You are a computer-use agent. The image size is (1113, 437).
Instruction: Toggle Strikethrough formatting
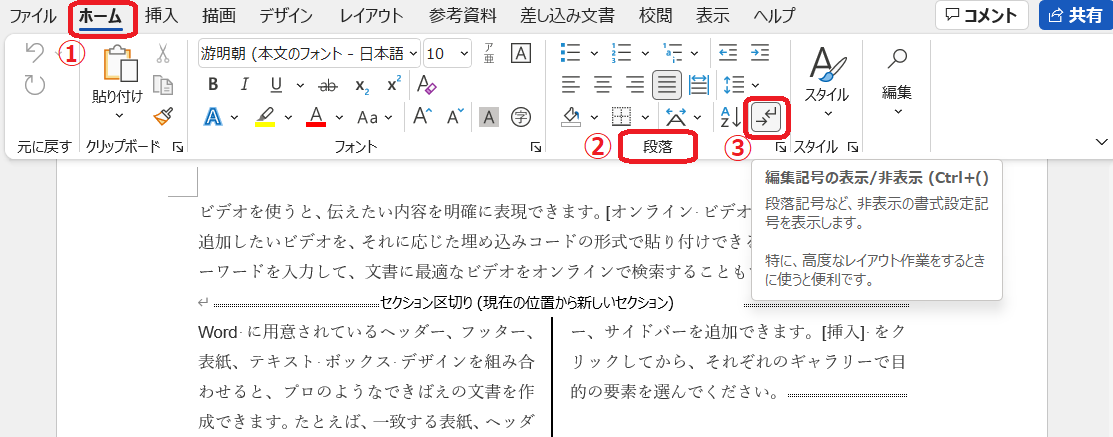pos(328,85)
